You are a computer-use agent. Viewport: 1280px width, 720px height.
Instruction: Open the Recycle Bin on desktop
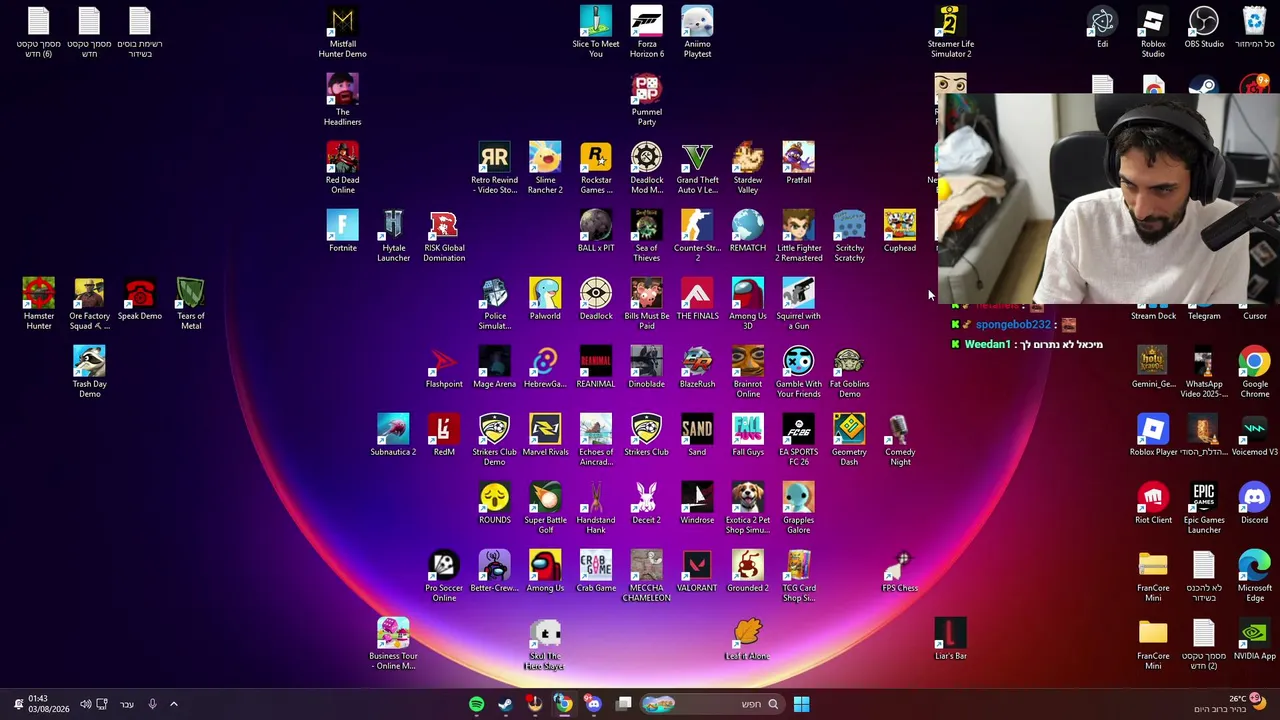(x=1254, y=27)
